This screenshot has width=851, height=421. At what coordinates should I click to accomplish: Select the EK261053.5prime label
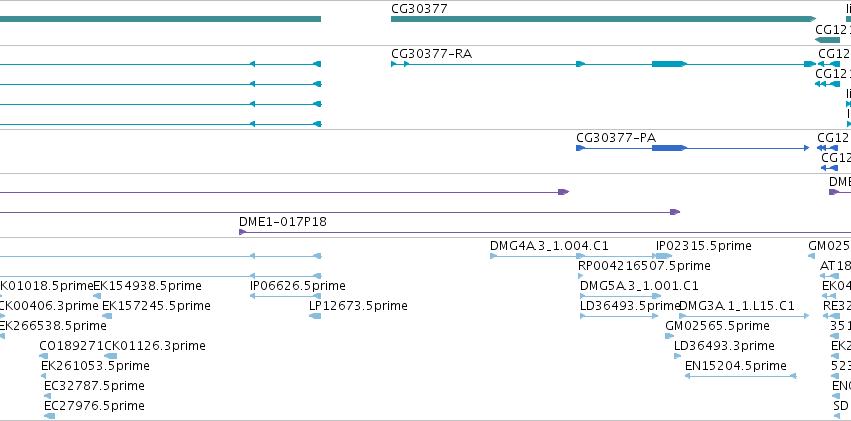coord(95,366)
